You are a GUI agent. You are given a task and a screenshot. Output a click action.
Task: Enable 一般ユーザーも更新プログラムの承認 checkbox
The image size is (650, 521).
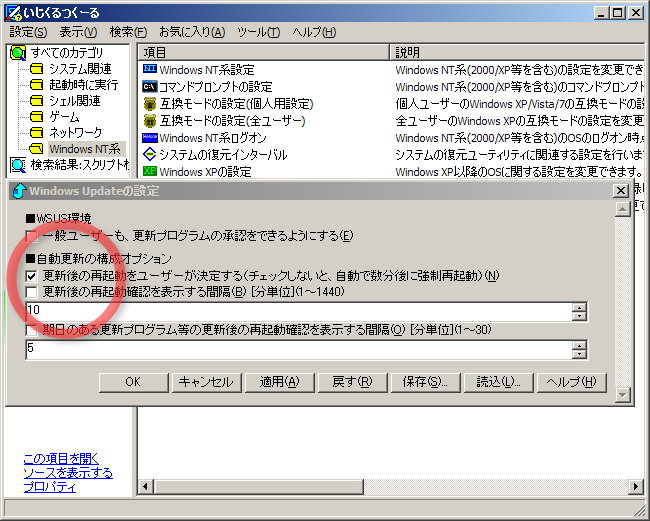[x=32, y=236]
